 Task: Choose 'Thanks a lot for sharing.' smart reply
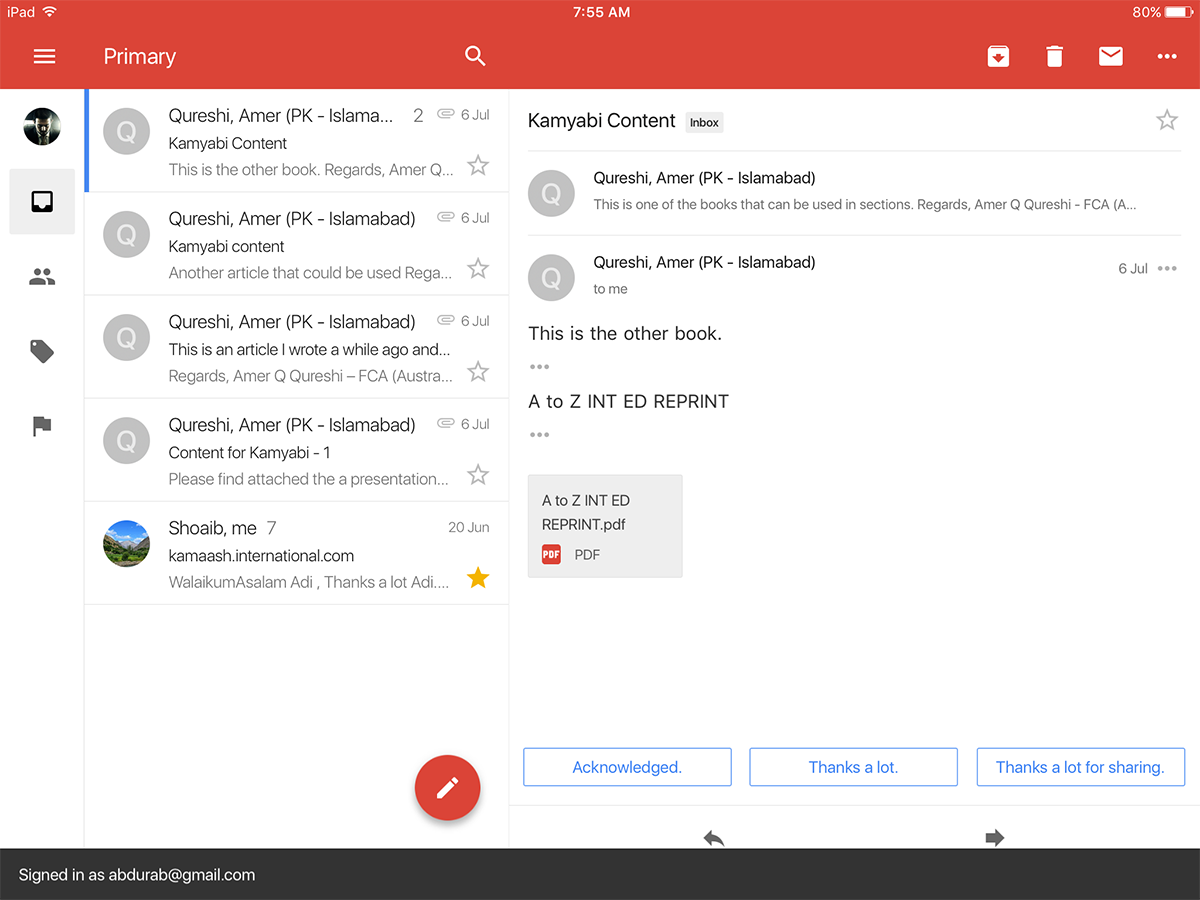point(1080,767)
